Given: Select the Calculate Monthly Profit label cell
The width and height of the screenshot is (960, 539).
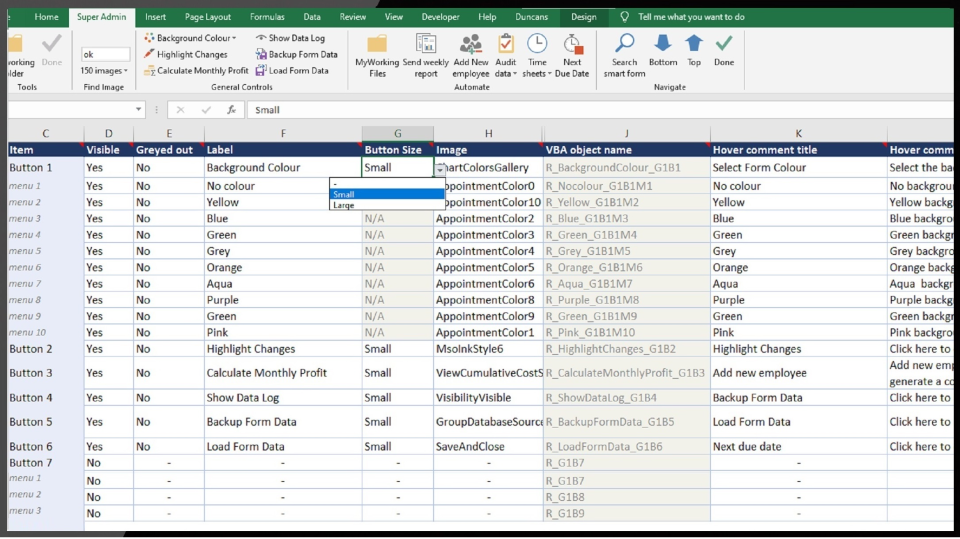Looking at the screenshot, I should [283, 373].
